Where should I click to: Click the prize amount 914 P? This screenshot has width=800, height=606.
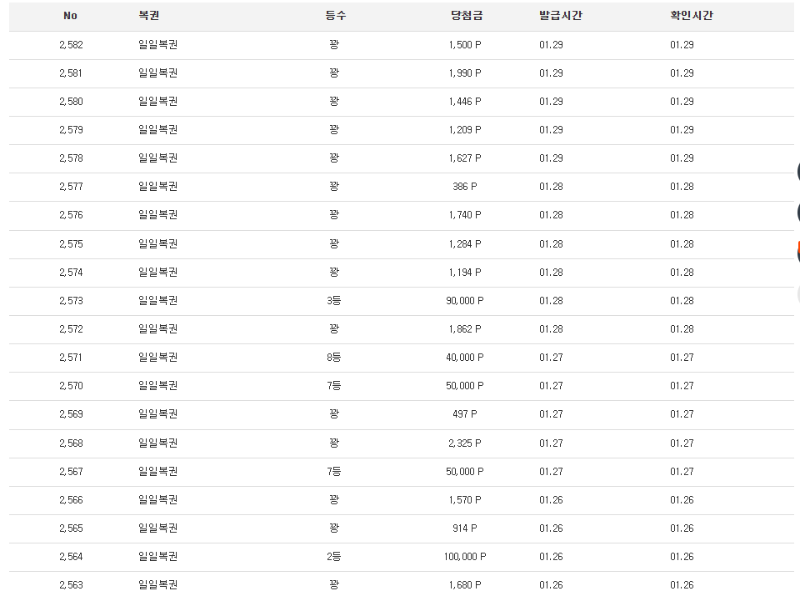(465, 528)
